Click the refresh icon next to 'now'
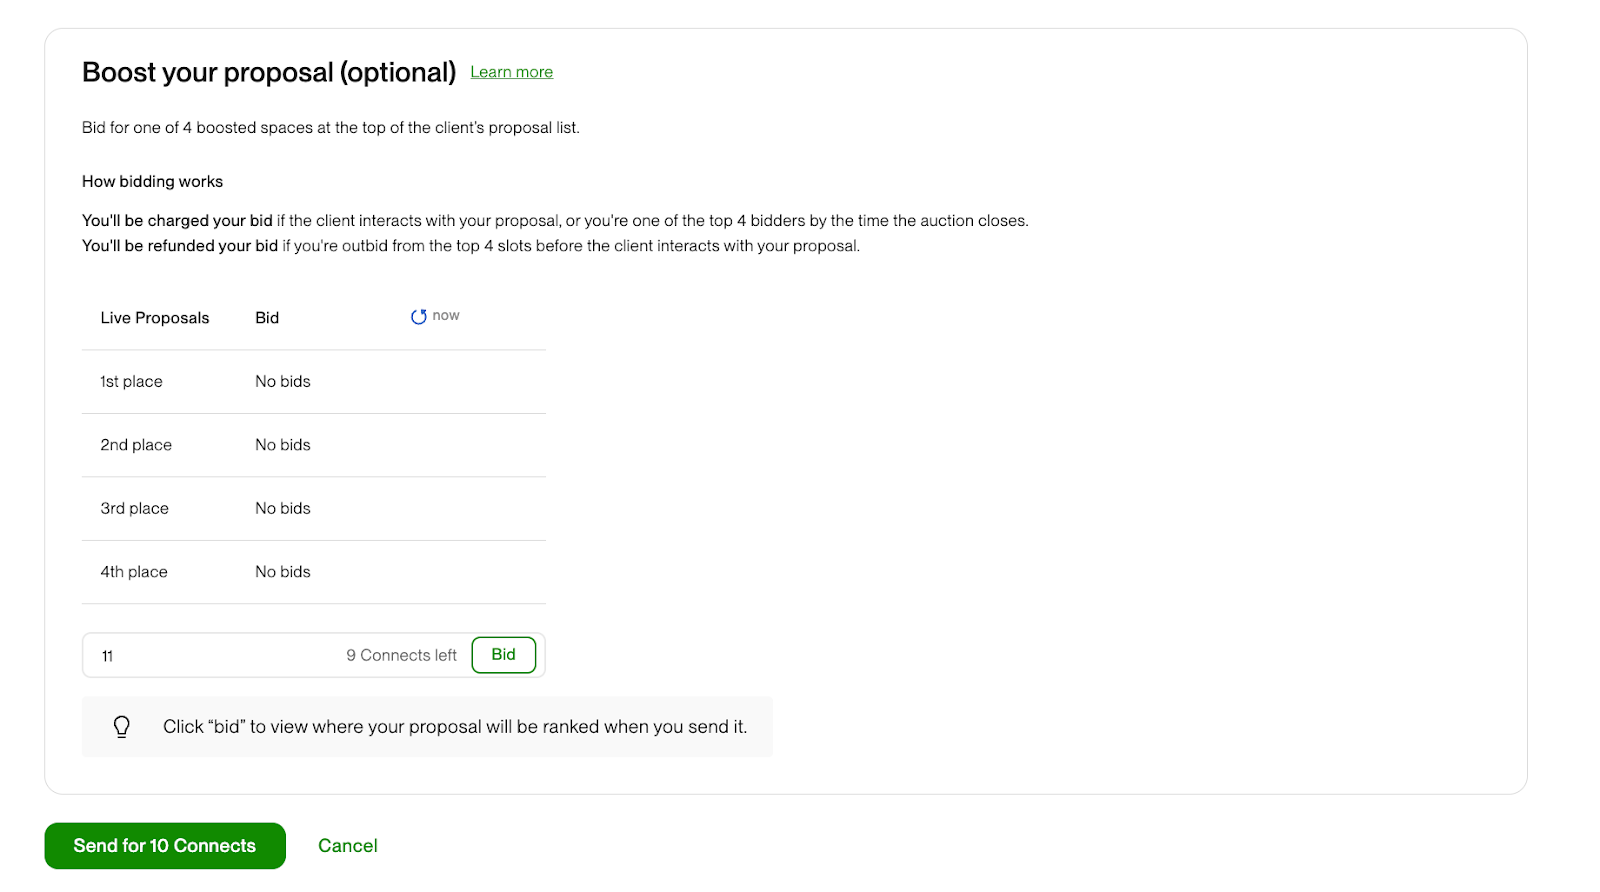This screenshot has height=892, width=1600. 419,315
